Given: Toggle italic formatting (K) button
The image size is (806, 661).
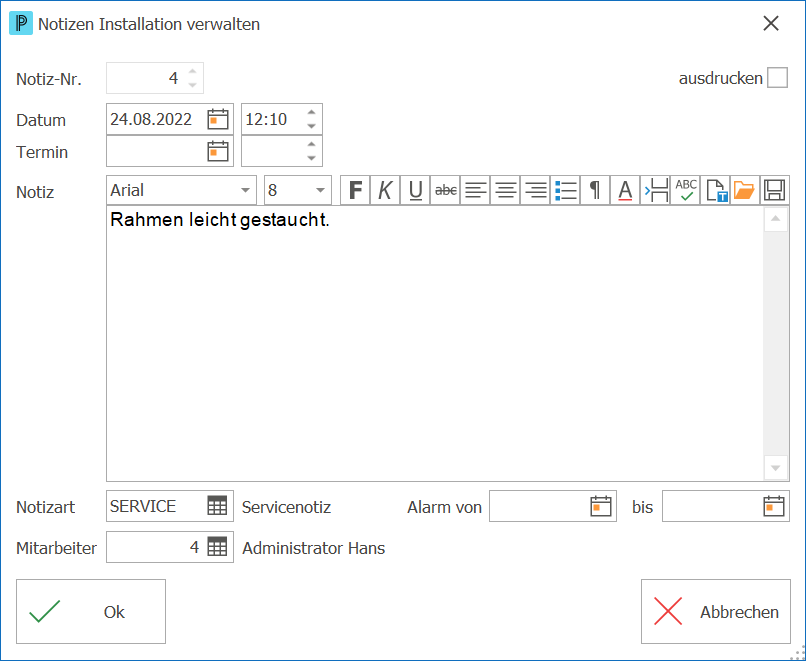Looking at the screenshot, I should (385, 190).
